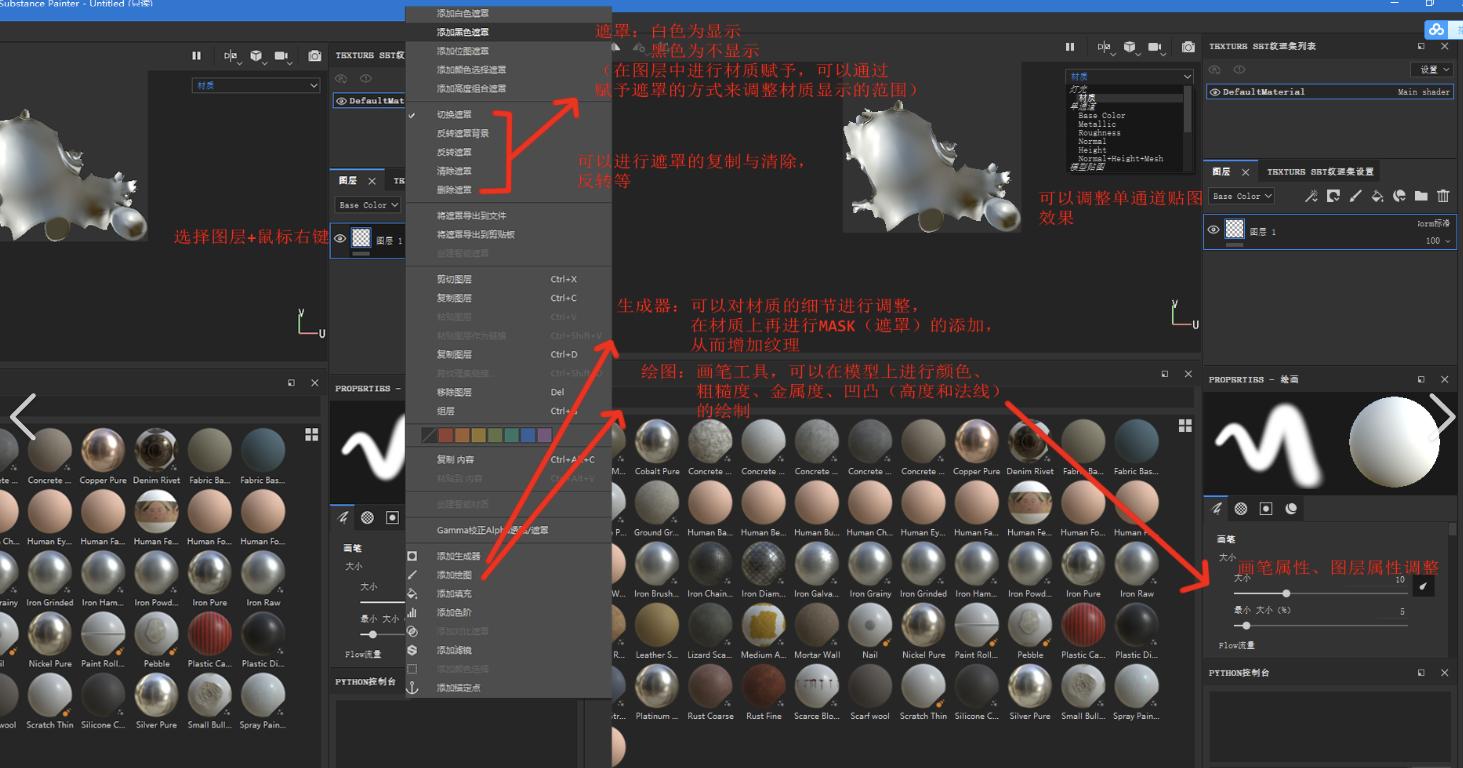Viewport: 1463px width, 768px height.
Task: Open the 设置 dropdown in texture set list
Action: click(x=1431, y=70)
